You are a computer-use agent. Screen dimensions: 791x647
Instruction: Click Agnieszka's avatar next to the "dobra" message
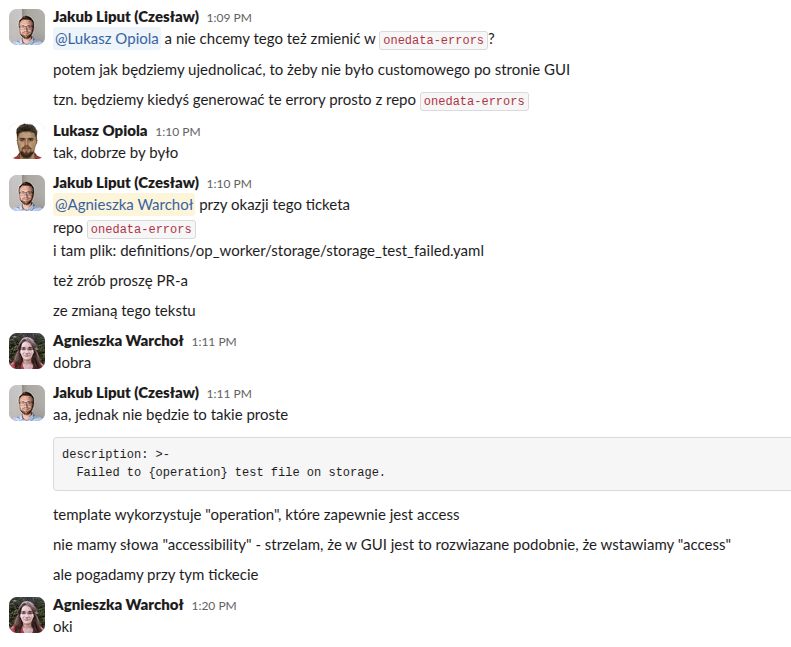(27, 351)
